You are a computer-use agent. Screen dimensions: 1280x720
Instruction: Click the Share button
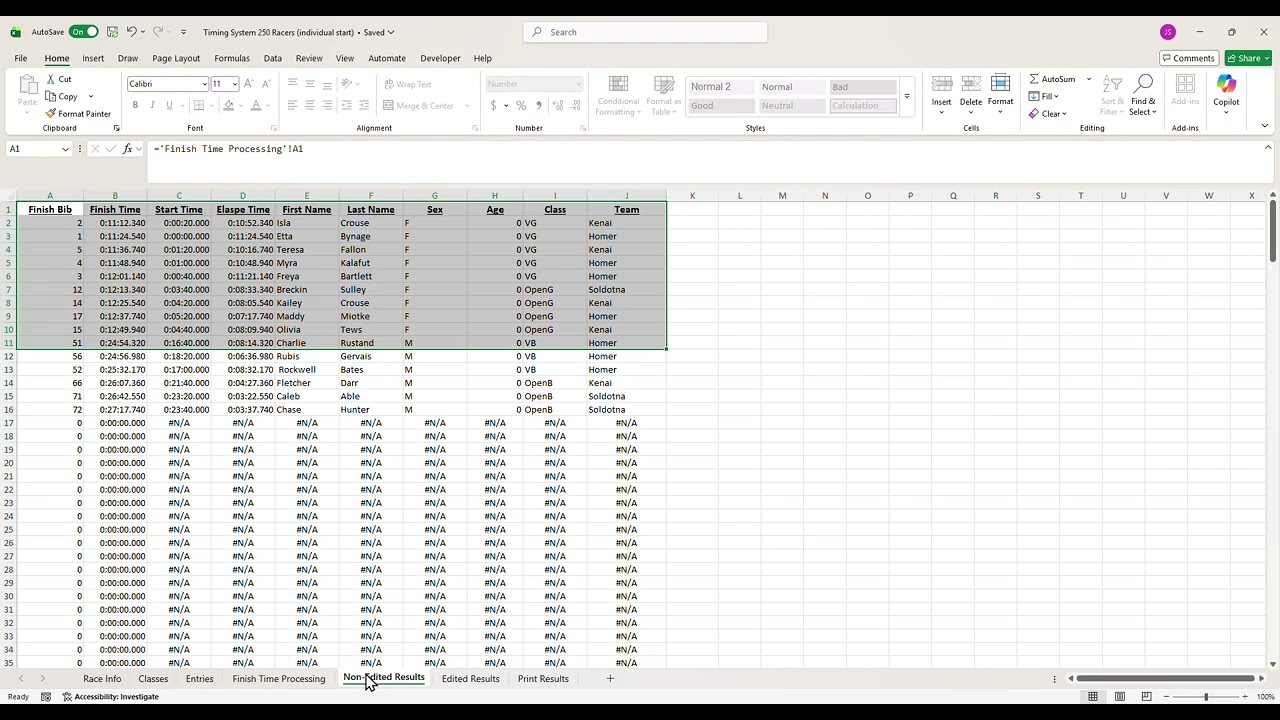tap(1248, 58)
